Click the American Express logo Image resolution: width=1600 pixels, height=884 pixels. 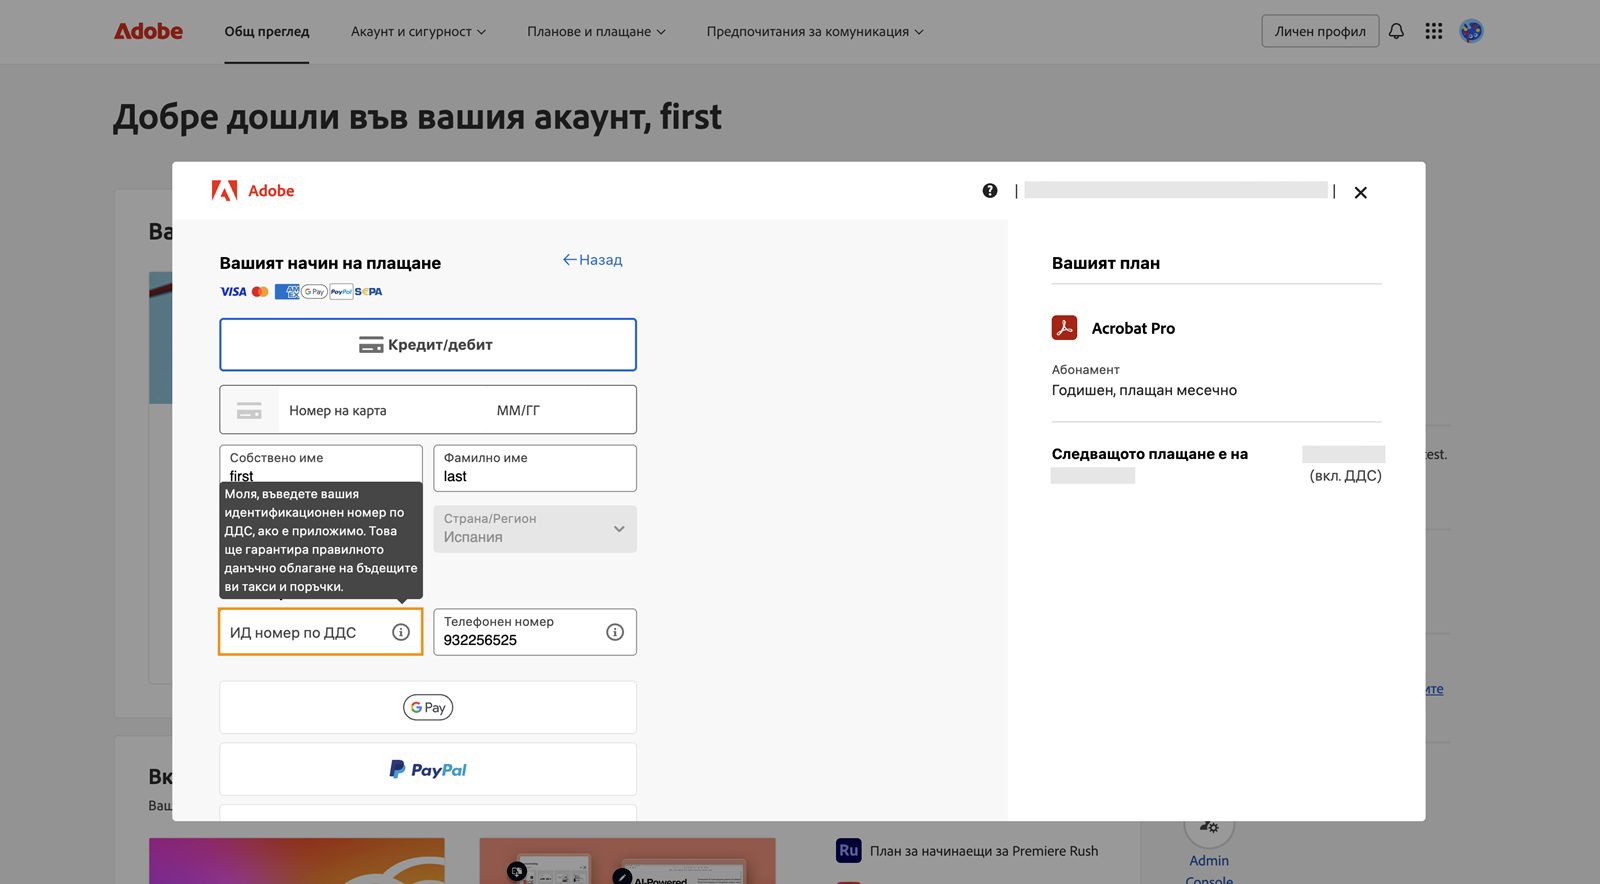coord(287,292)
